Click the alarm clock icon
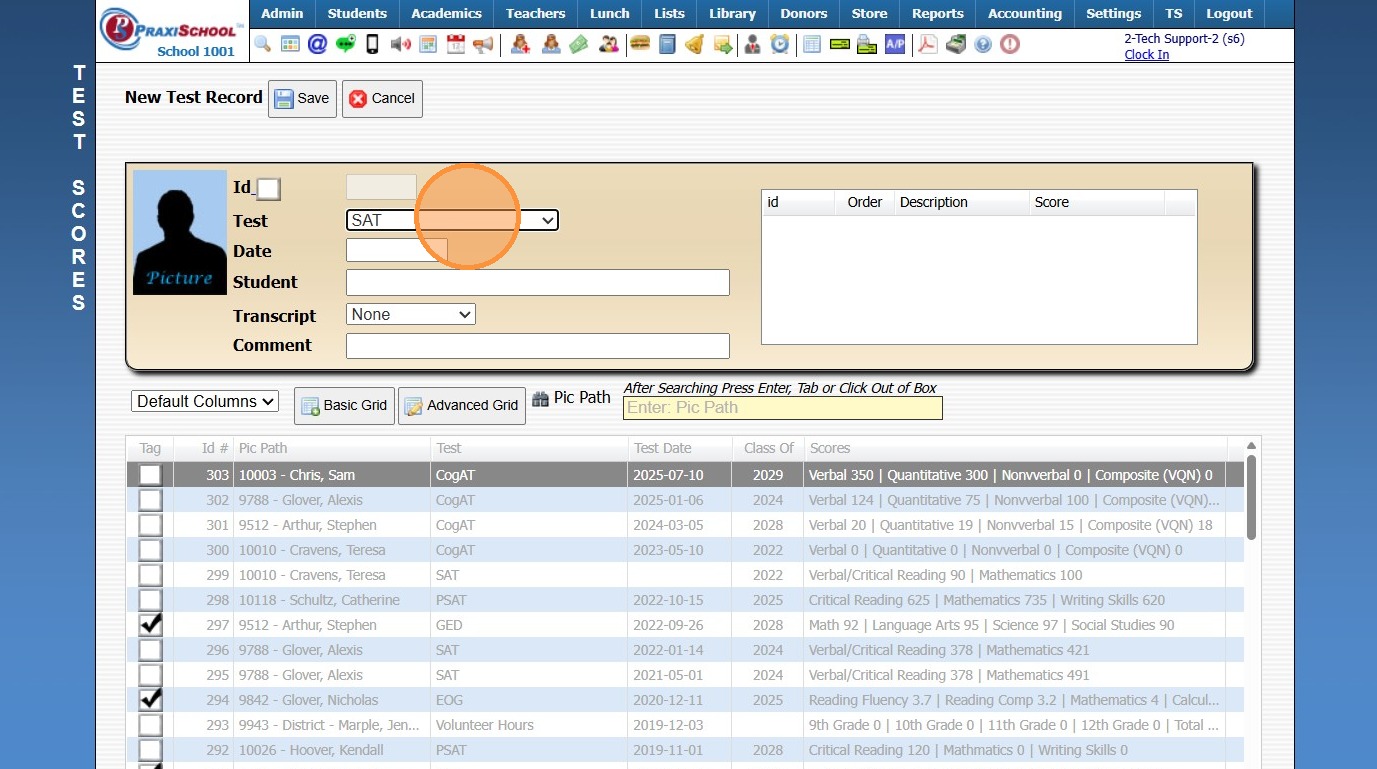 (779, 44)
